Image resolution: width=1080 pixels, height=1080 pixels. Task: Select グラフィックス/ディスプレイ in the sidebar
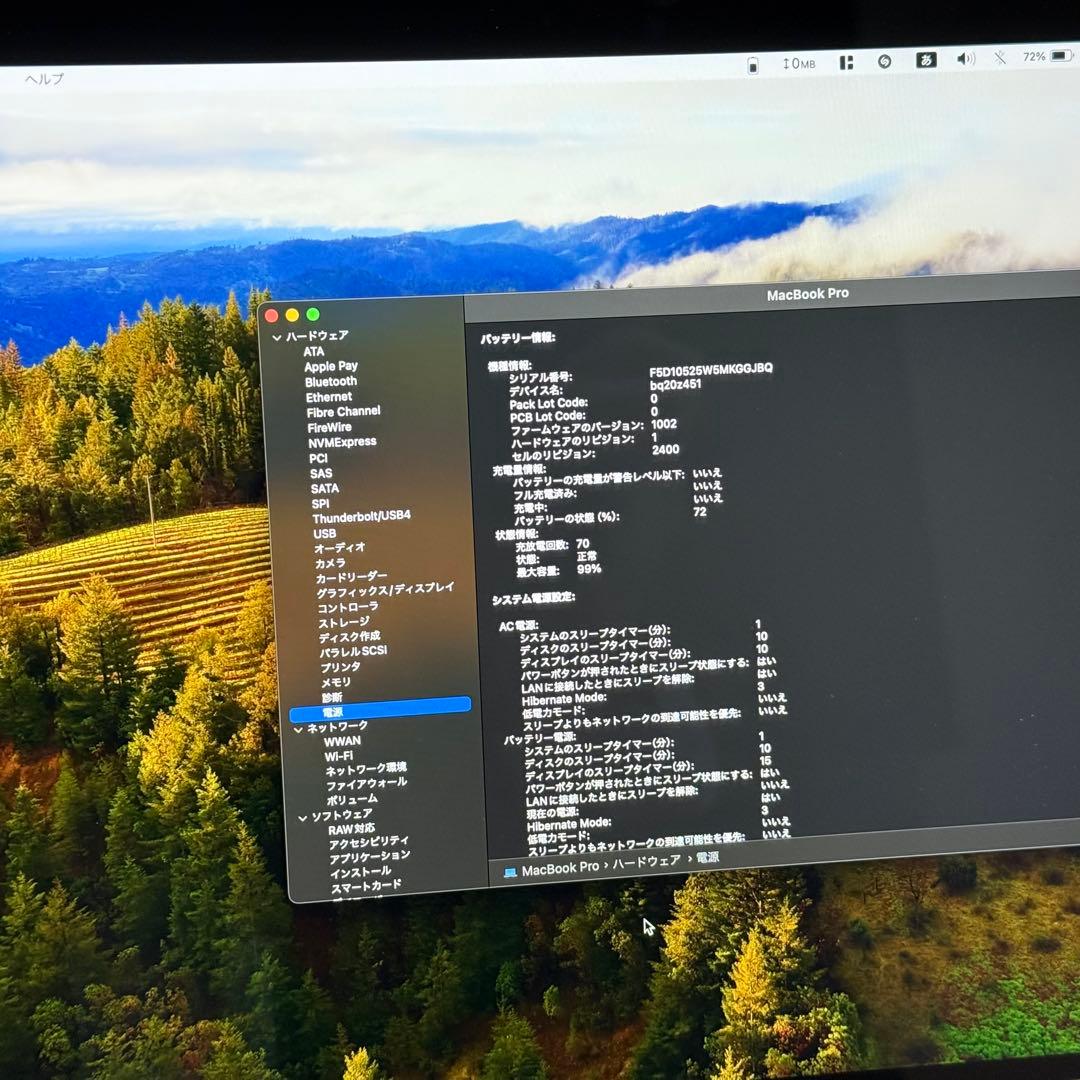[x=385, y=590]
